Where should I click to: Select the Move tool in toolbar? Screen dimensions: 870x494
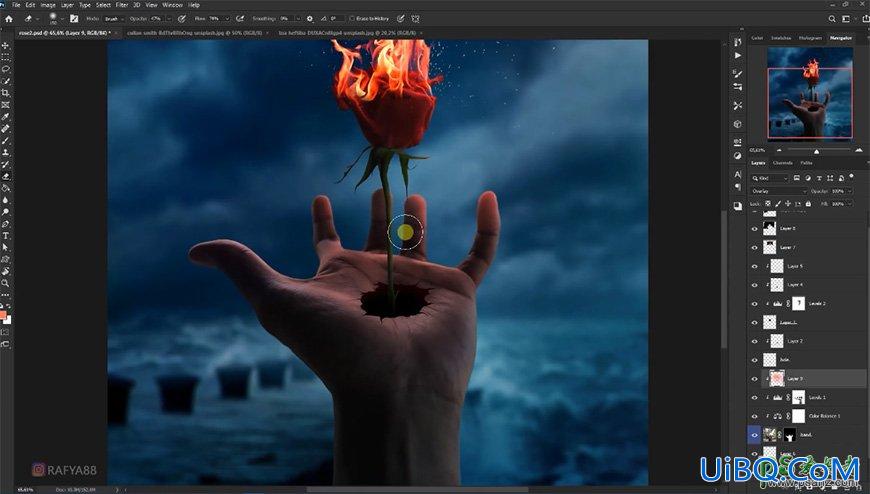point(6,46)
